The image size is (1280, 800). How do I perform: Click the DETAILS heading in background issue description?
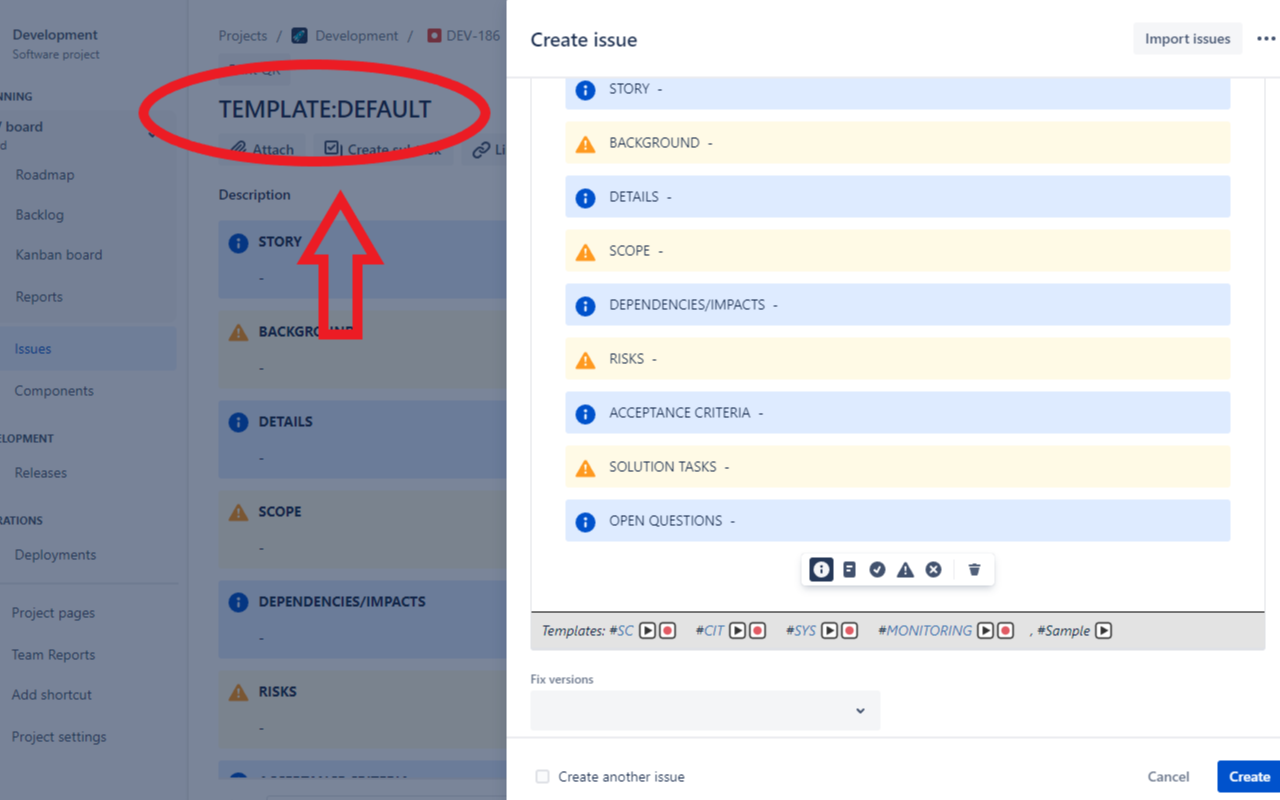285,421
